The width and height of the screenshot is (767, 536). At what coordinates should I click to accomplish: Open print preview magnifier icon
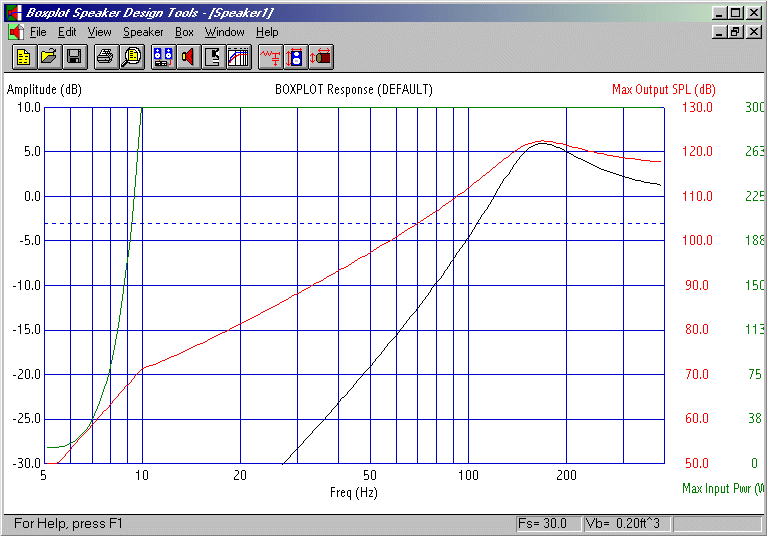coord(131,57)
